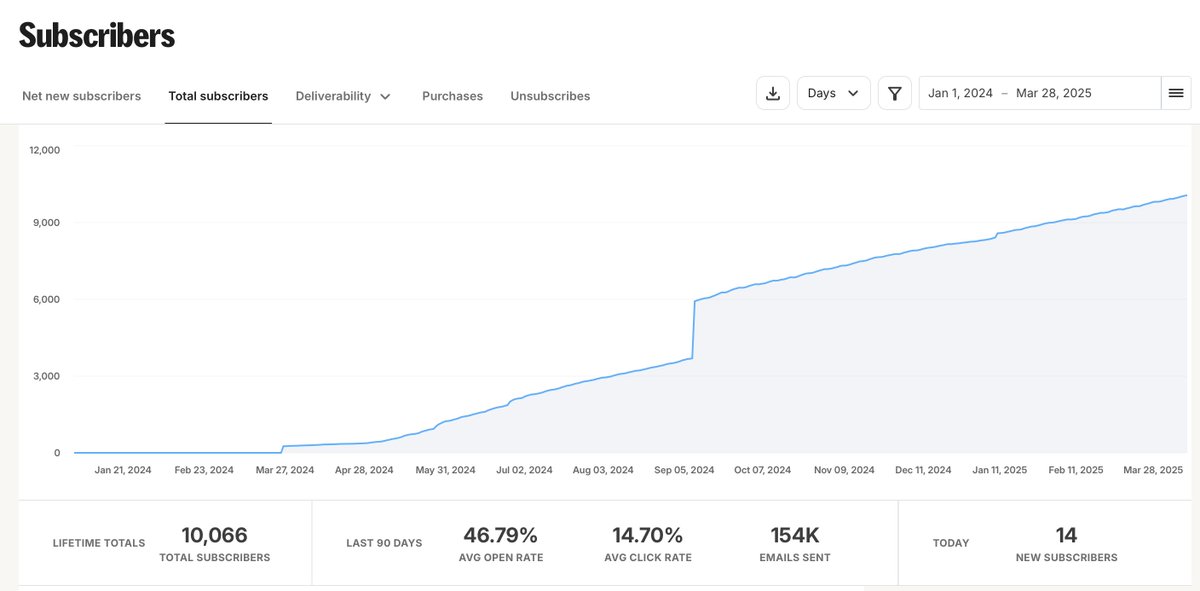This screenshot has height=591, width=1200.
Task: Click the 14.70% avg click rate
Action: tap(648, 535)
